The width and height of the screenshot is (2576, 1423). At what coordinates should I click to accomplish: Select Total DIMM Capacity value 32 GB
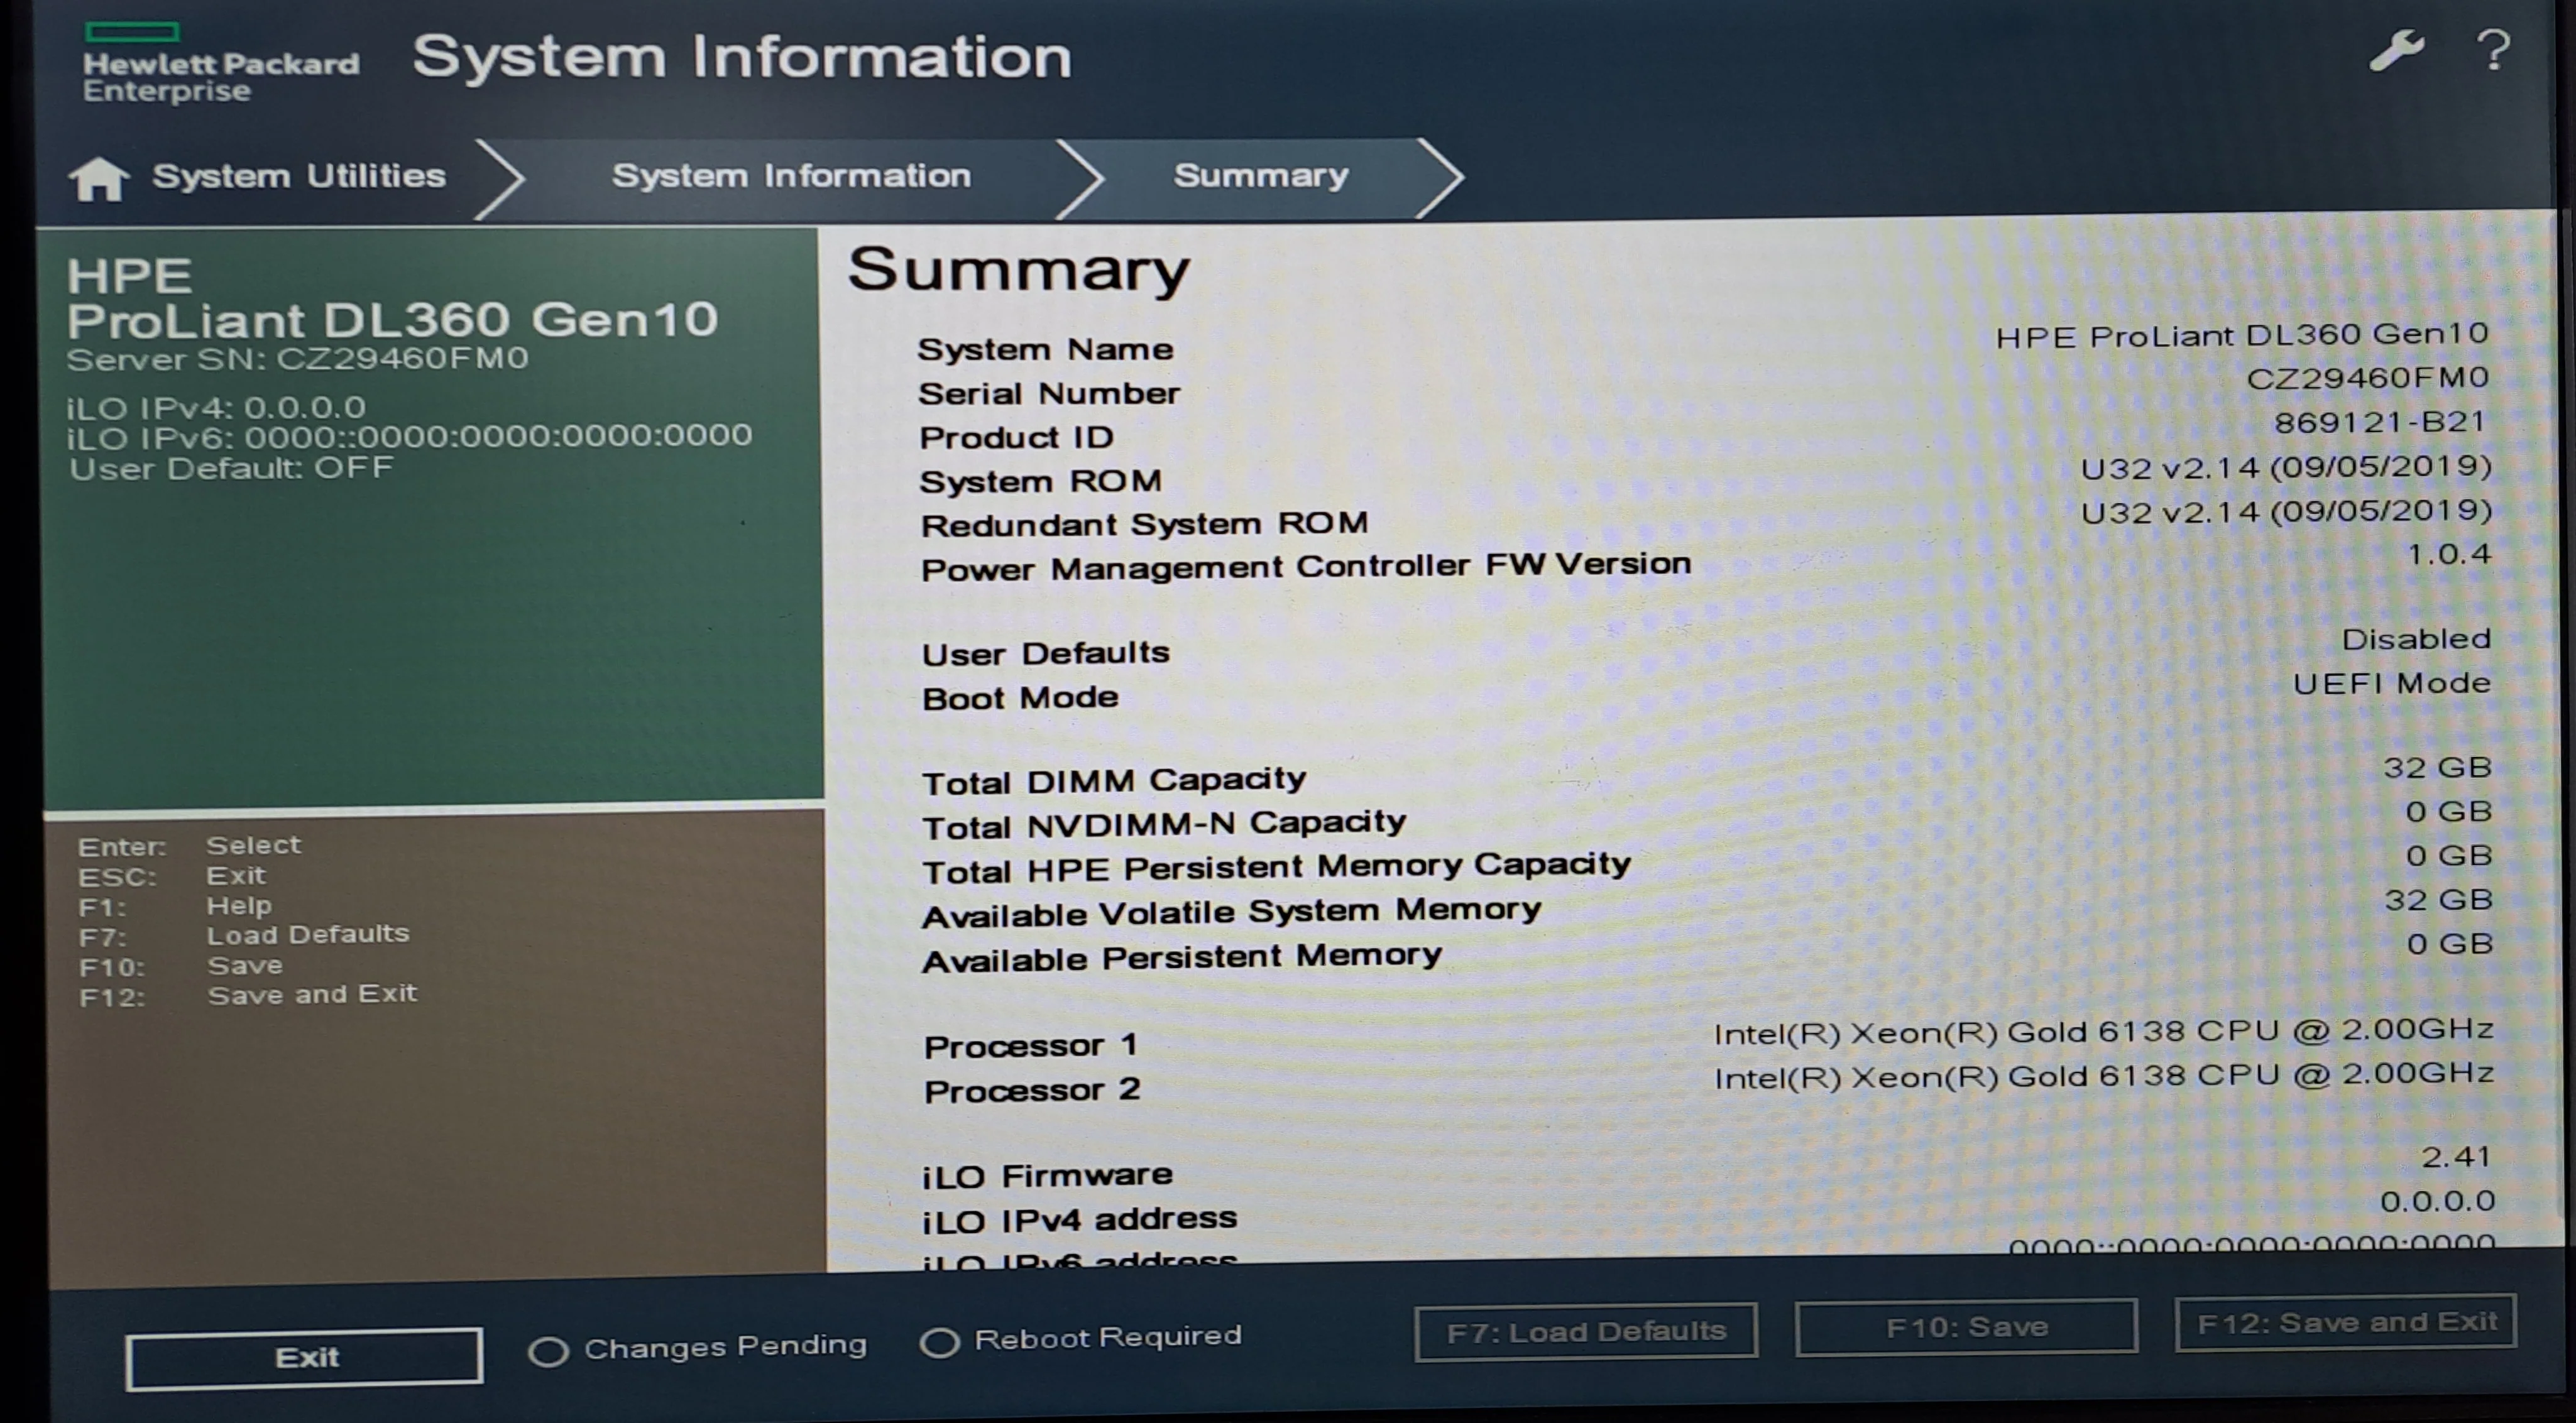tap(2437, 768)
